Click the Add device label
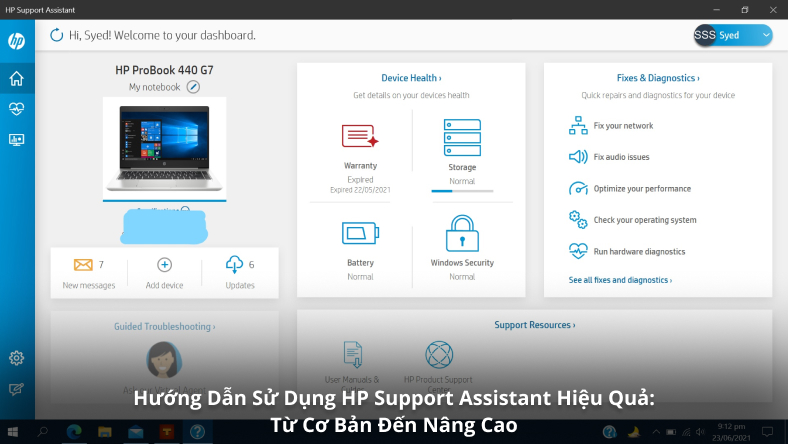788x444 pixels. click(x=164, y=285)
